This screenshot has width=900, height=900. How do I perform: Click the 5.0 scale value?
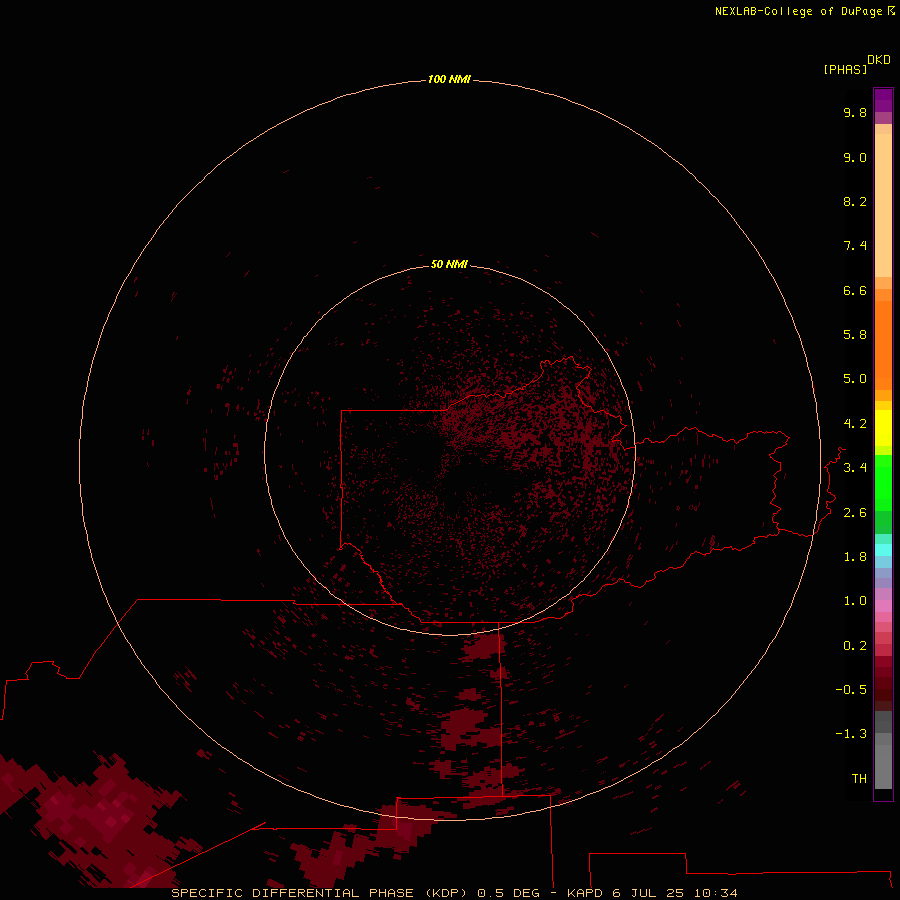(855, 379)
